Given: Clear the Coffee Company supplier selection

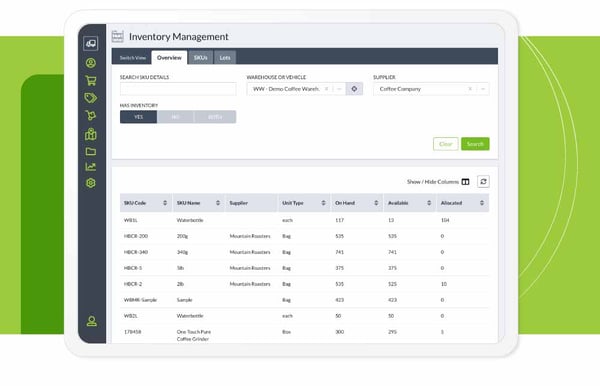Looking at the screenshot, I should point(470,89).
